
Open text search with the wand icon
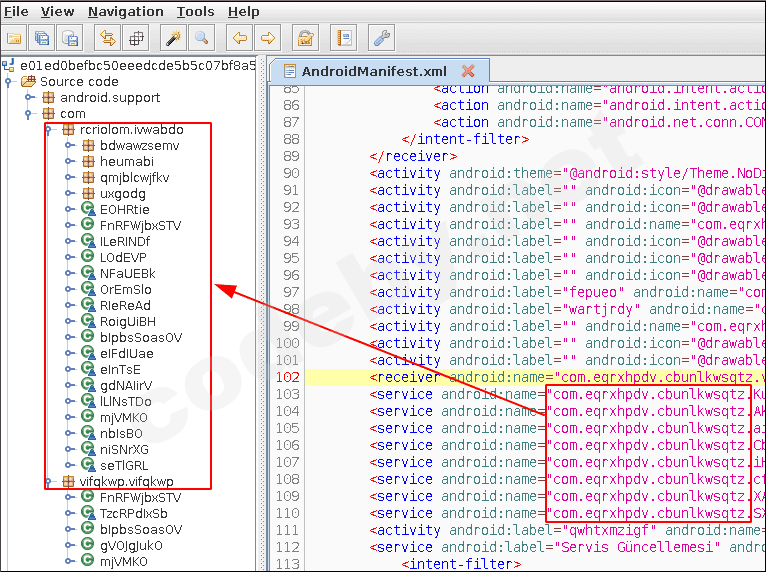click(173, 39)
